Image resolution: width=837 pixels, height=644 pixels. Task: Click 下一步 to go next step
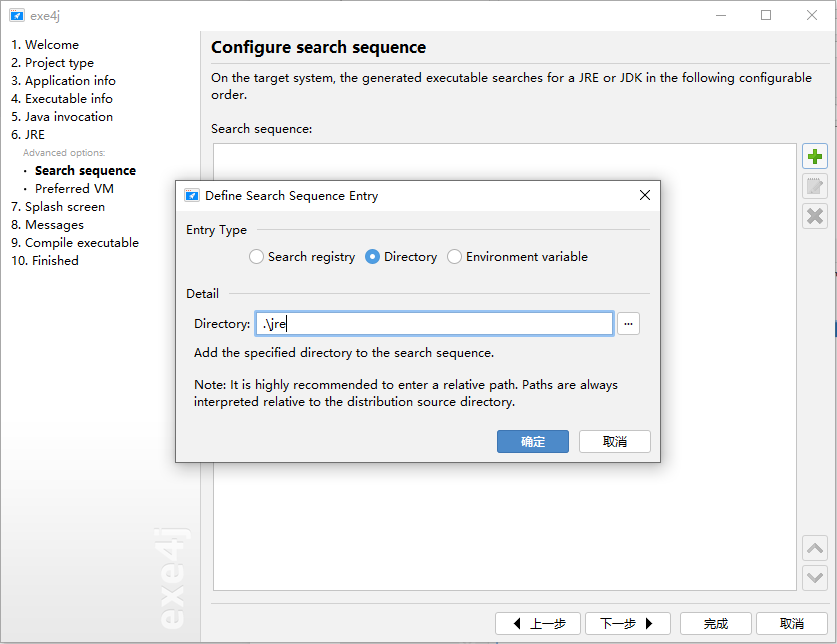(628, 623)
